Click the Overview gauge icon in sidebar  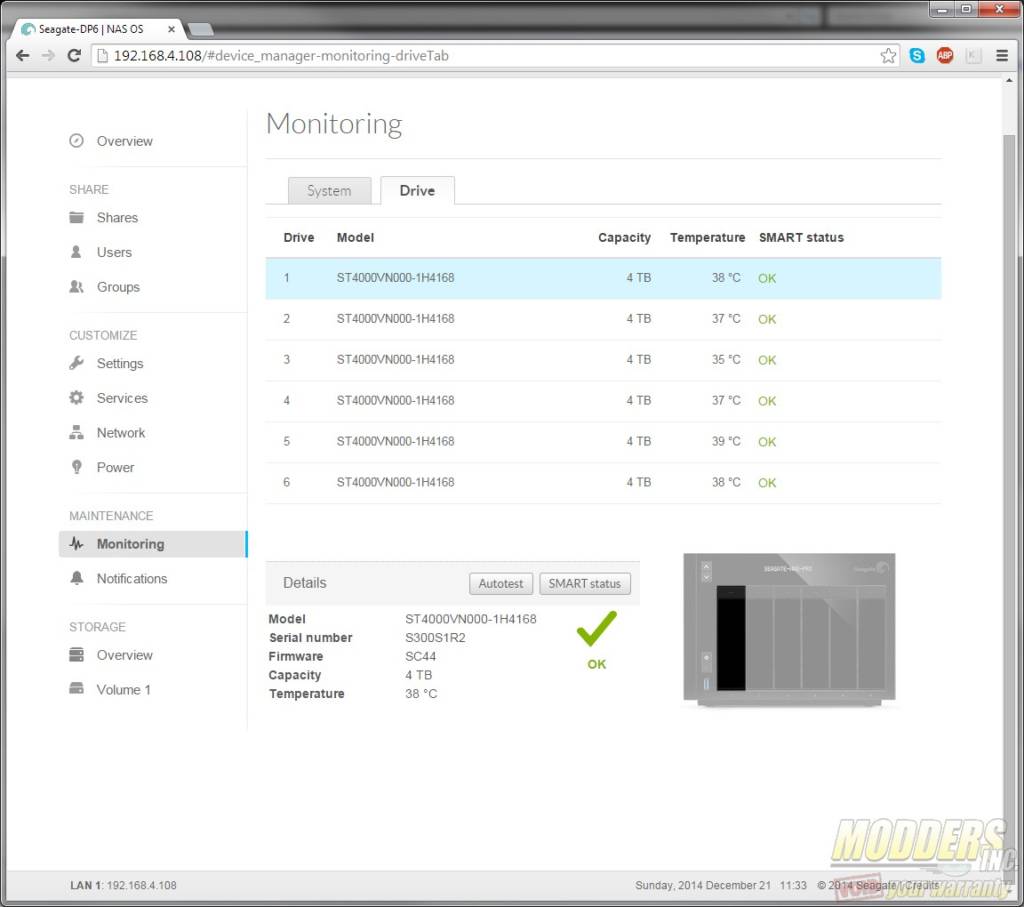[x=76, y=141]
